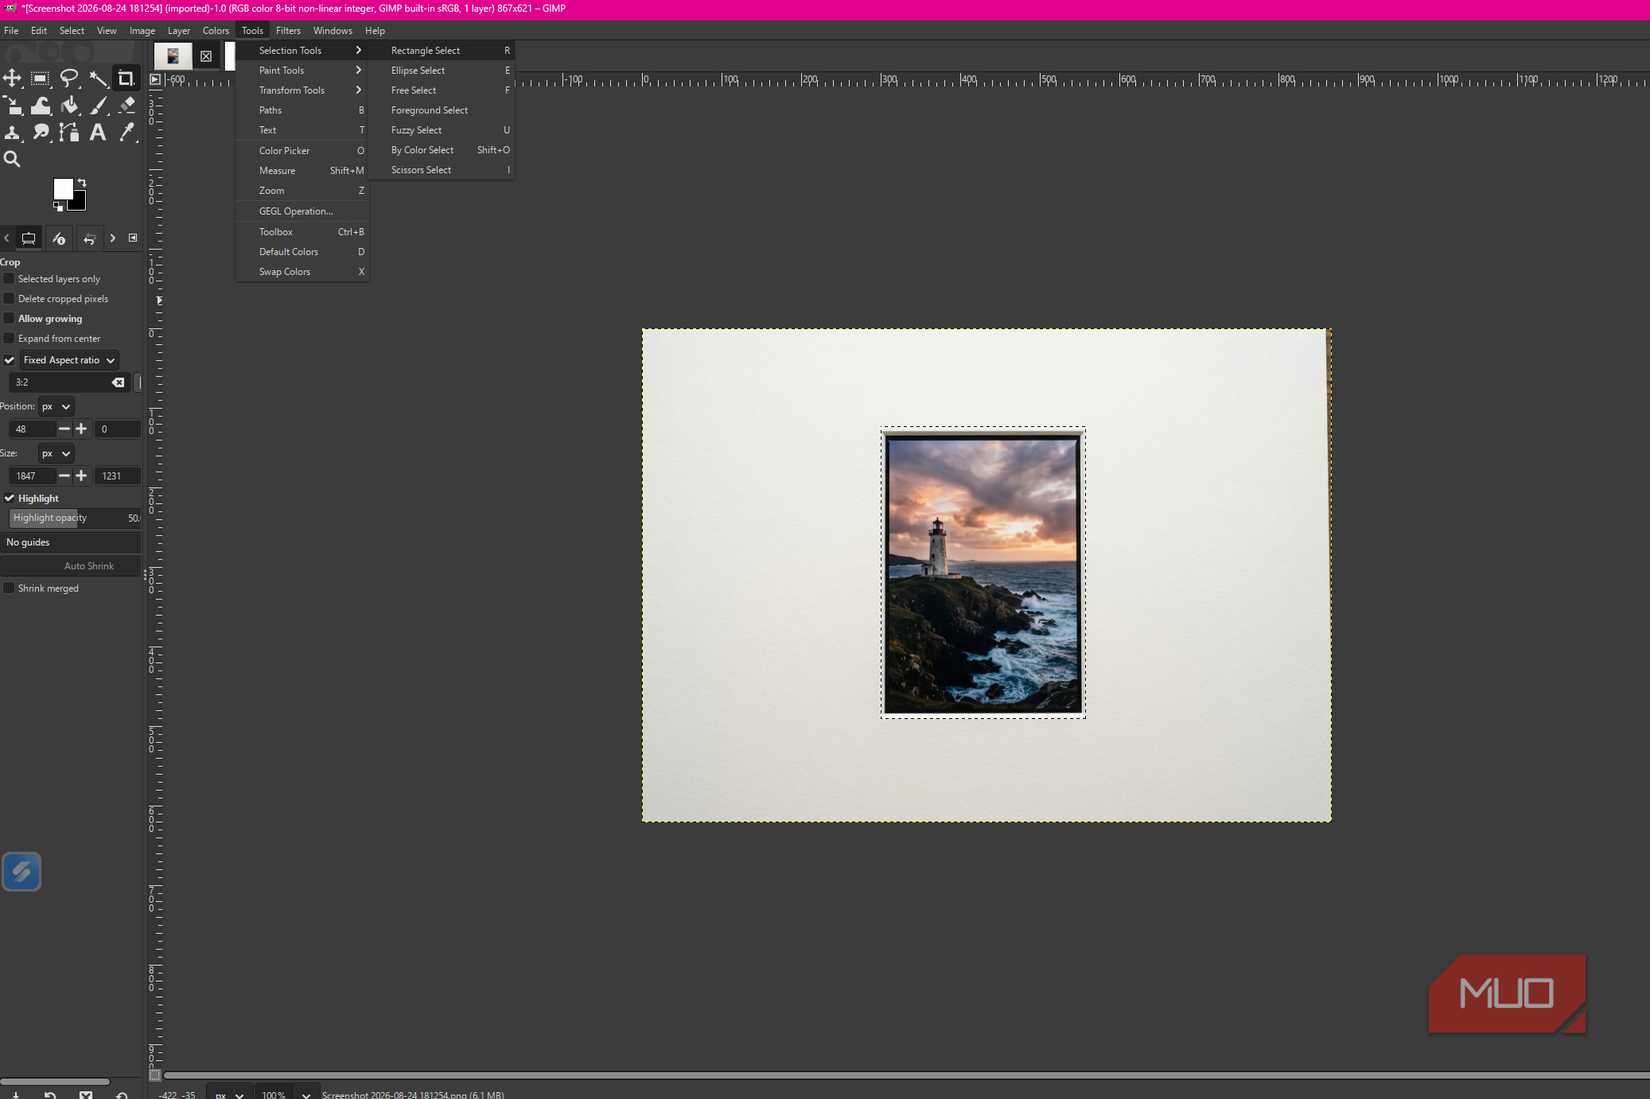Select the Text tool icon

(98, 132)
